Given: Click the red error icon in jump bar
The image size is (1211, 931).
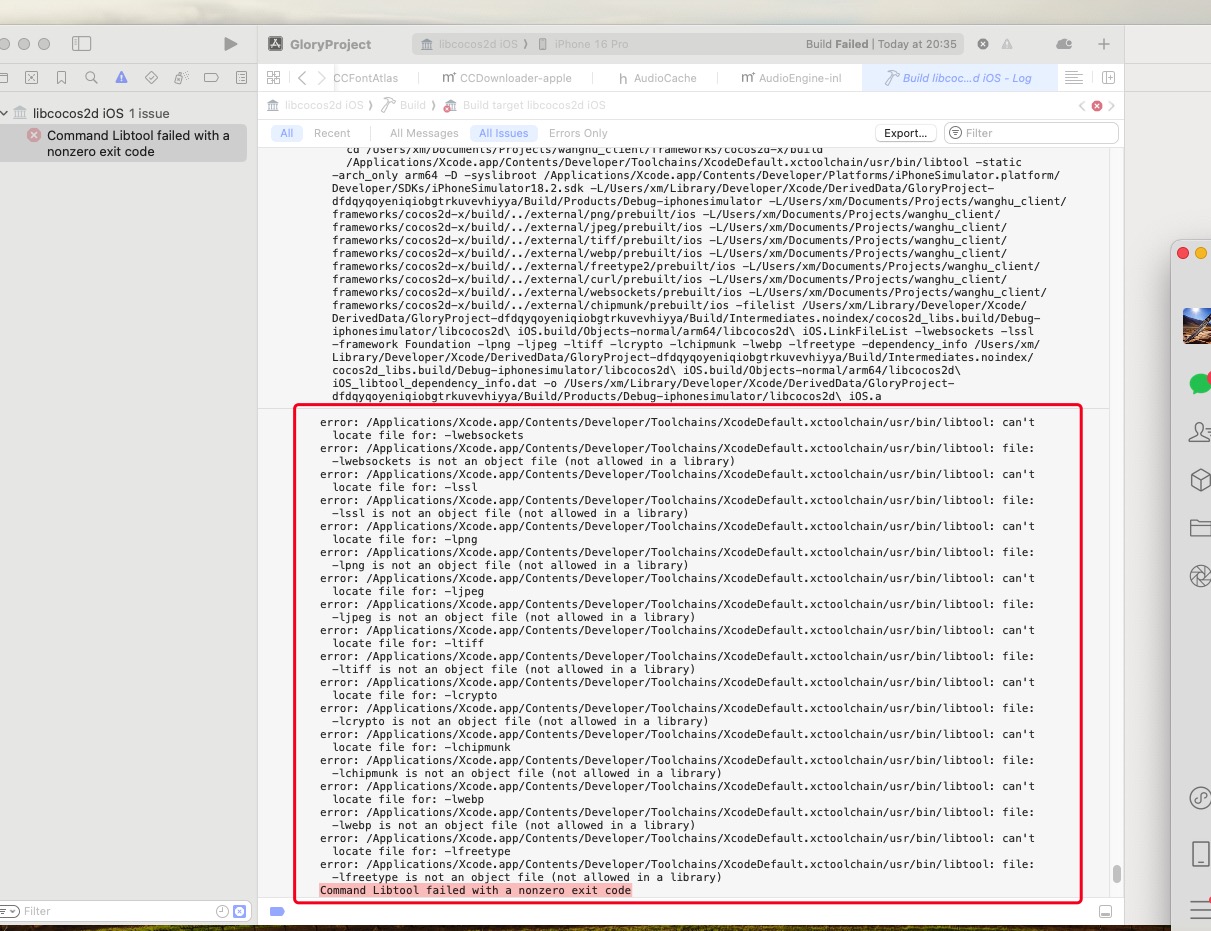Looking at the screenshot, I should 1097,105.
